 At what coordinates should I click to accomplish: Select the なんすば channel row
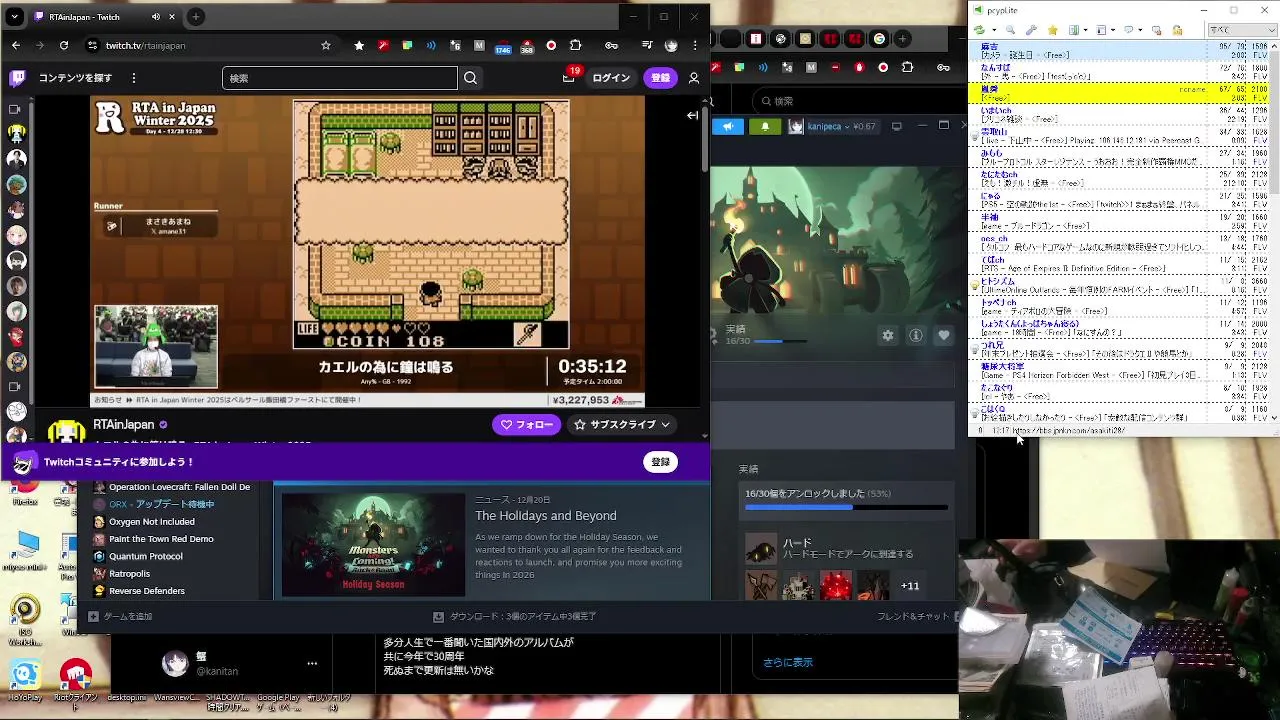pos(1119,72)
